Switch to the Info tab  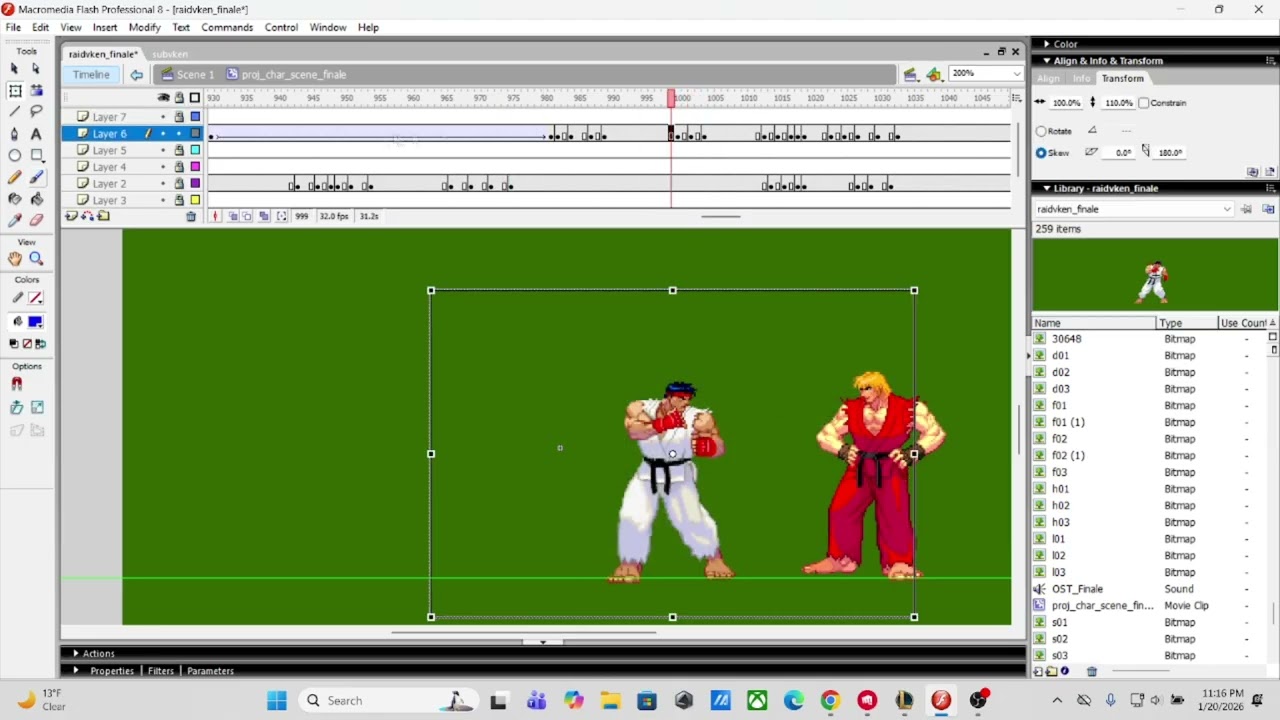1081,78
